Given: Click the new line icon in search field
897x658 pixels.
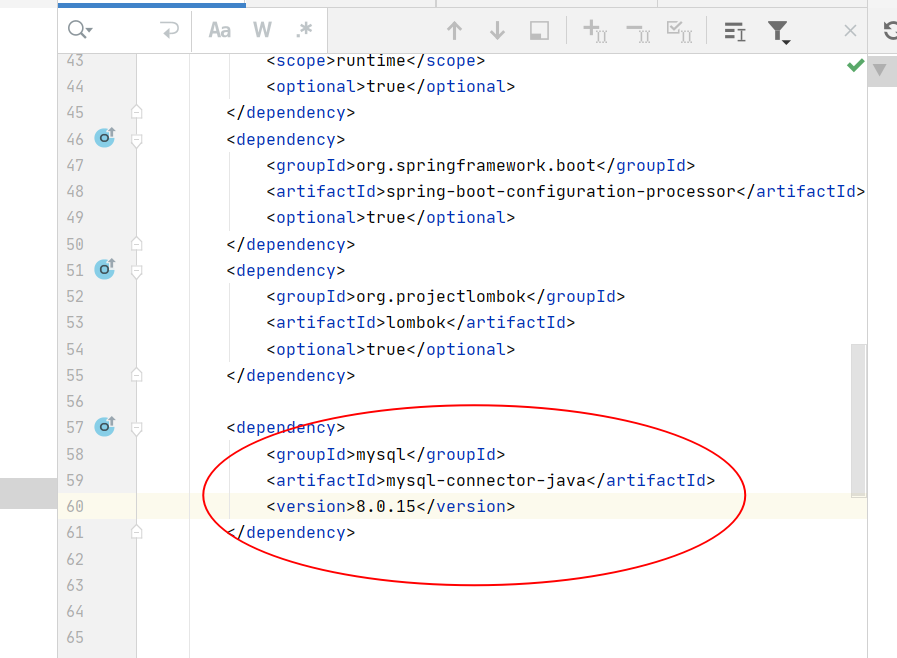Looking at the screenshot, I should coord(169,29).
